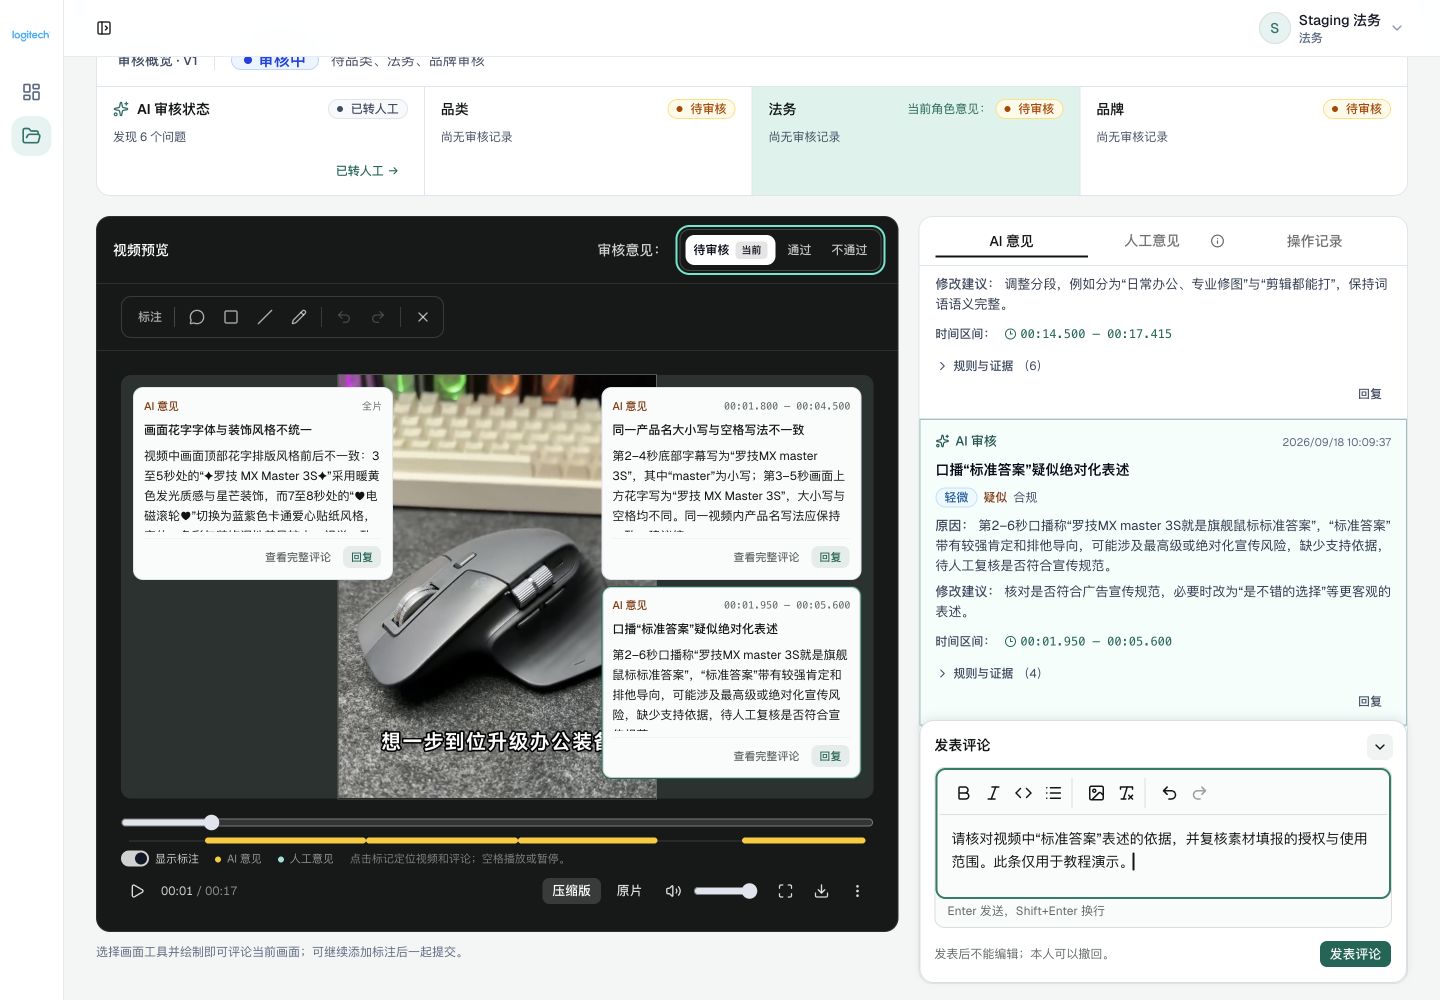
Task: Insert bulleted list in comment editor
Action: click(1053, 793)
